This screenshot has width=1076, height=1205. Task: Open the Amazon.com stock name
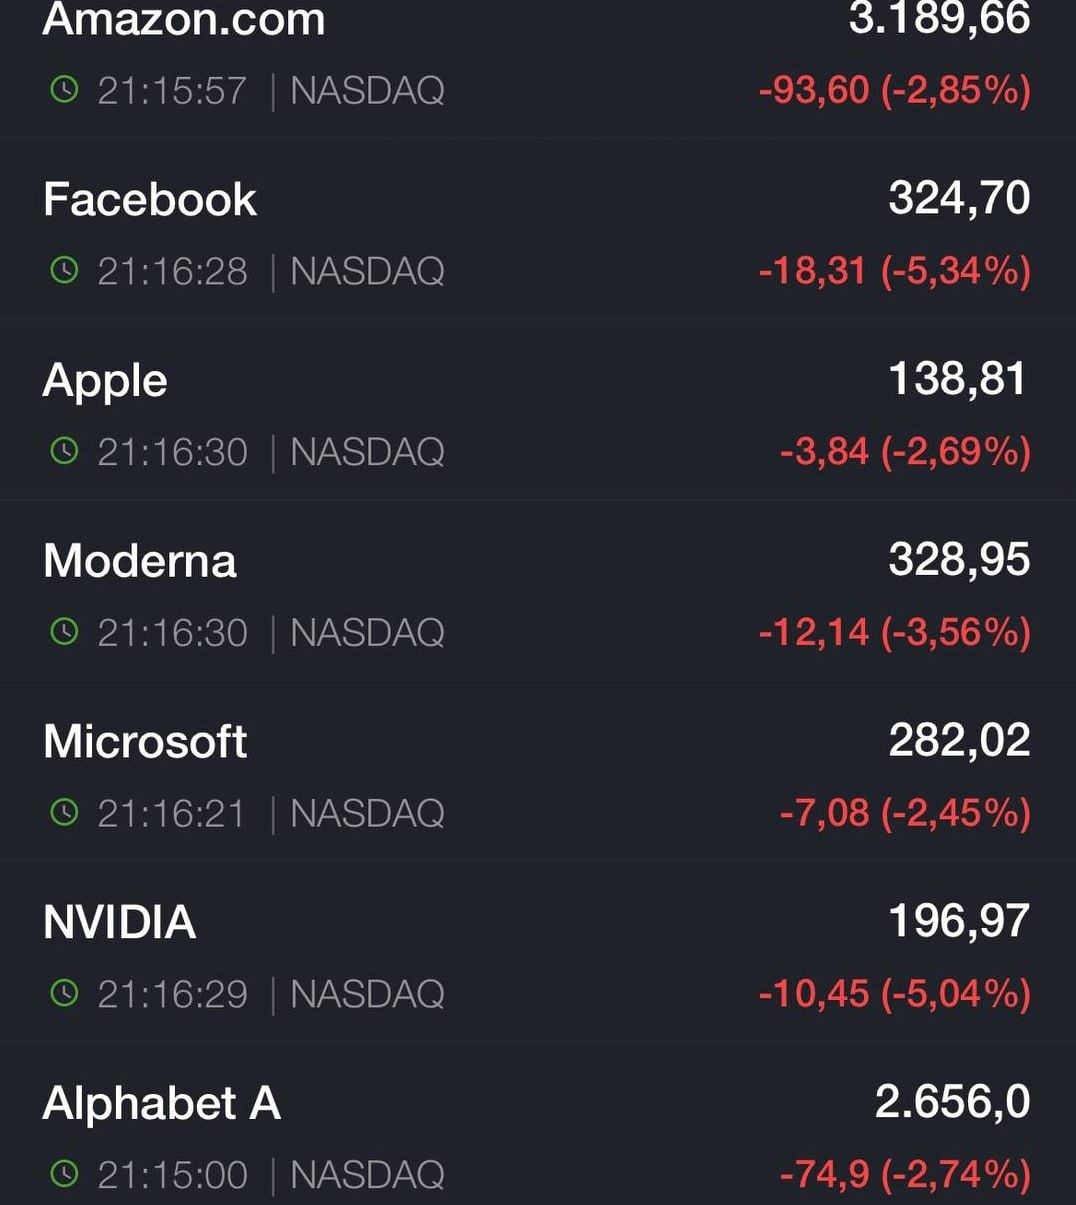(184, 20)
